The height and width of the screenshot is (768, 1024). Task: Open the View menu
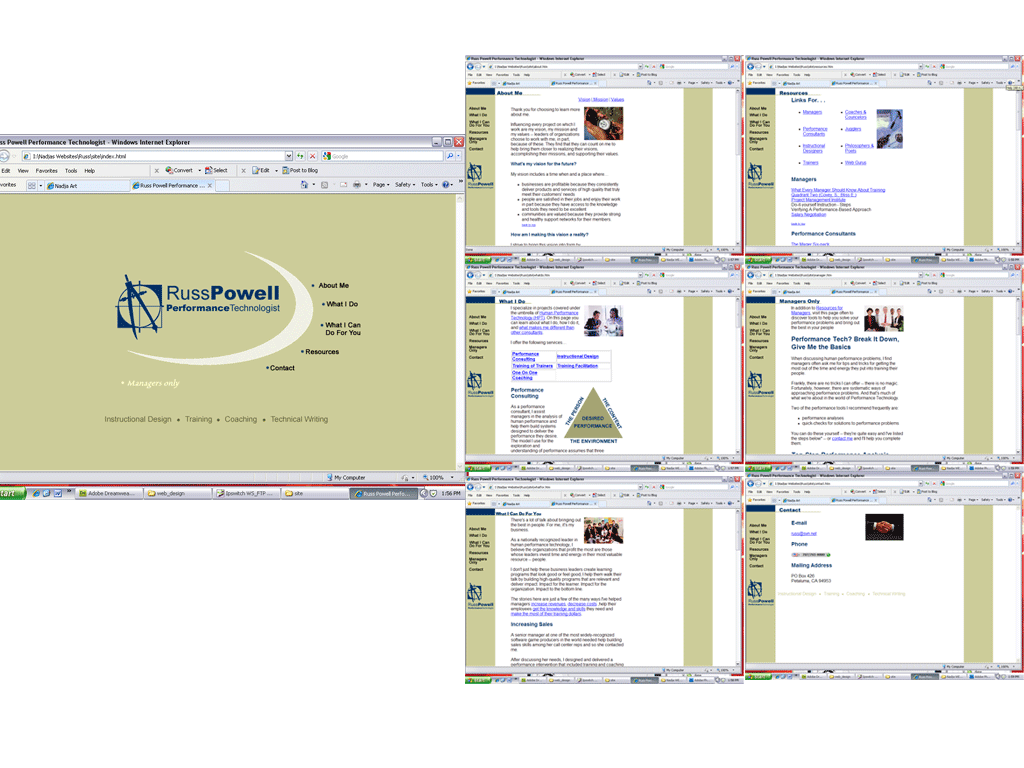23,171
